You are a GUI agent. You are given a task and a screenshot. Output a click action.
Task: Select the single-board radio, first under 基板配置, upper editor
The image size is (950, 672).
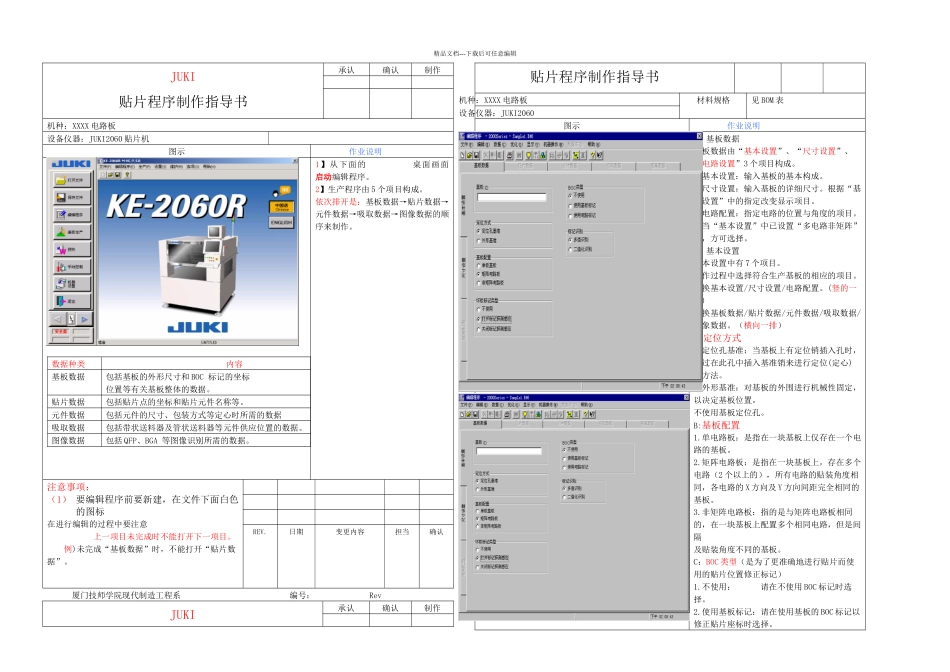(487, 265)
